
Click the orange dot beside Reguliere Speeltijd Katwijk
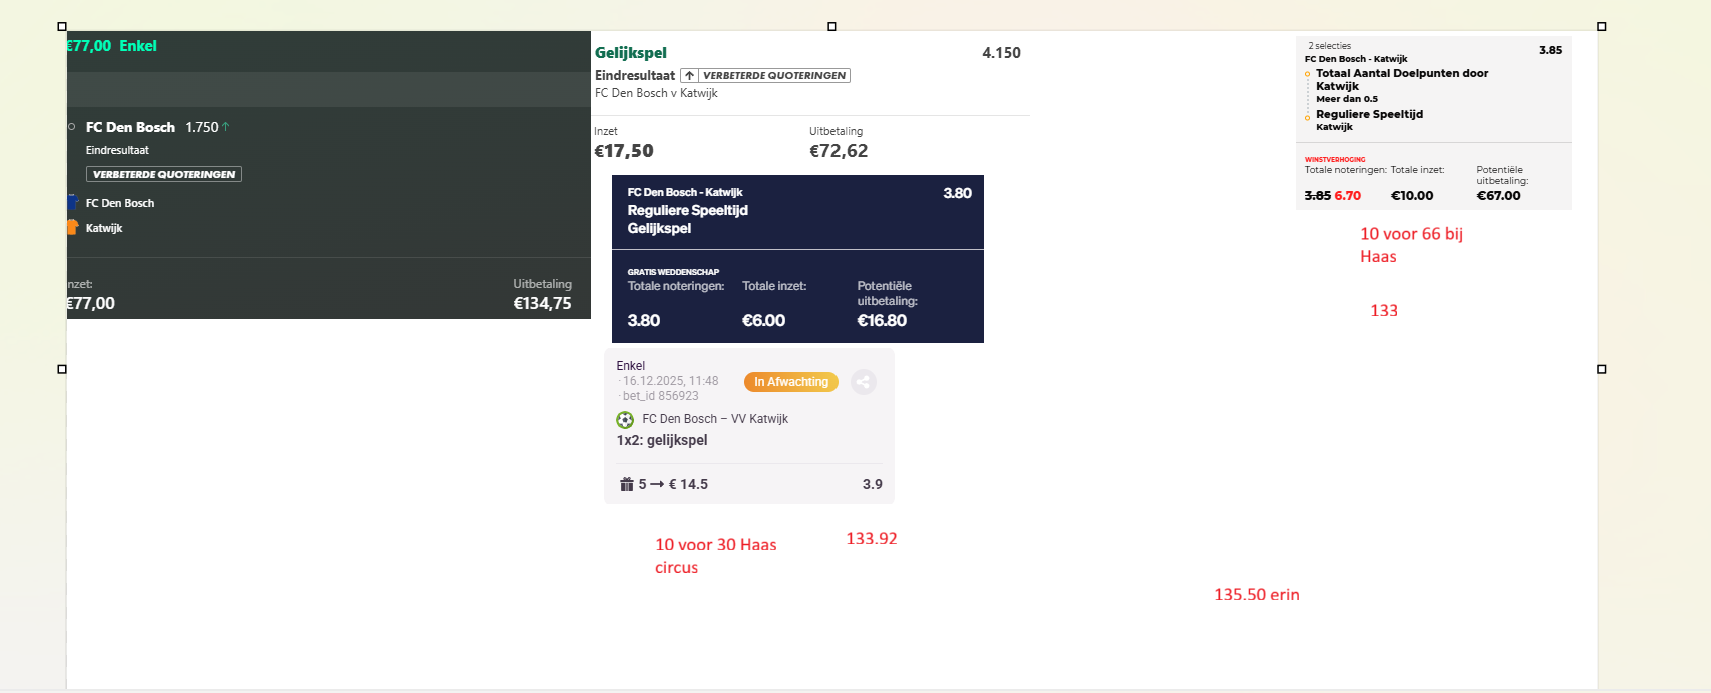[x=1307, y=118]
